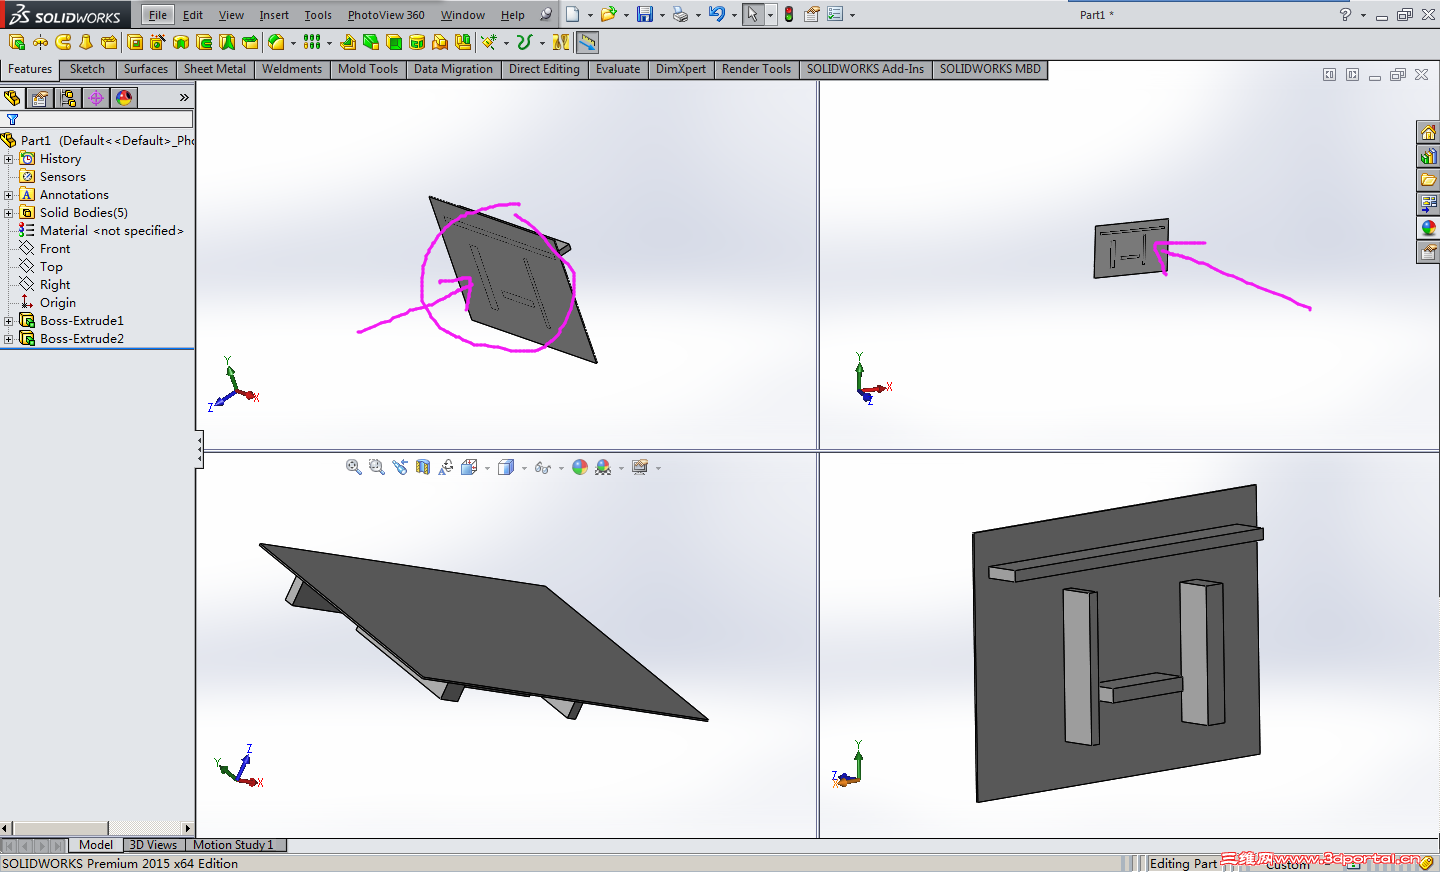Screen dimensions: 1440x872
Task: Click the New document icon
Action: 572,14
